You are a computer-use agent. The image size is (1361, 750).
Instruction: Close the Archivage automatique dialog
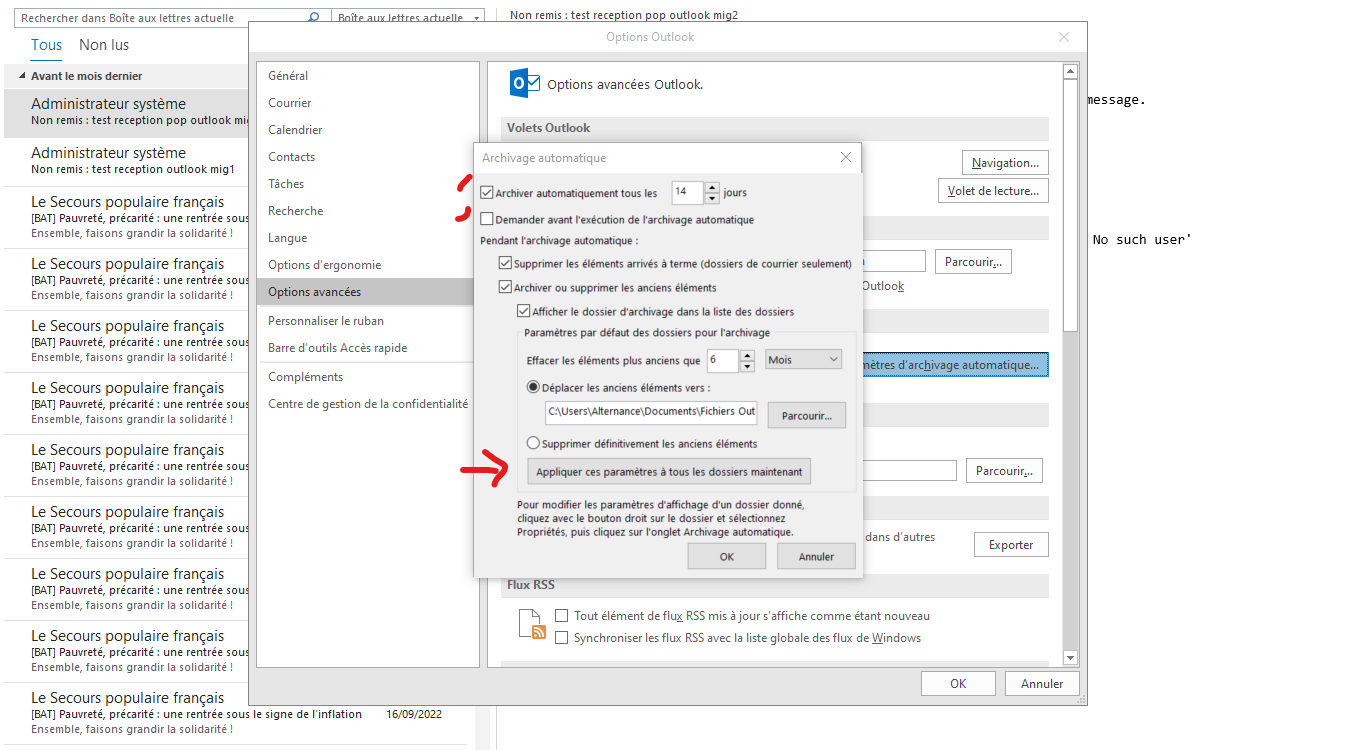[845, 157]
